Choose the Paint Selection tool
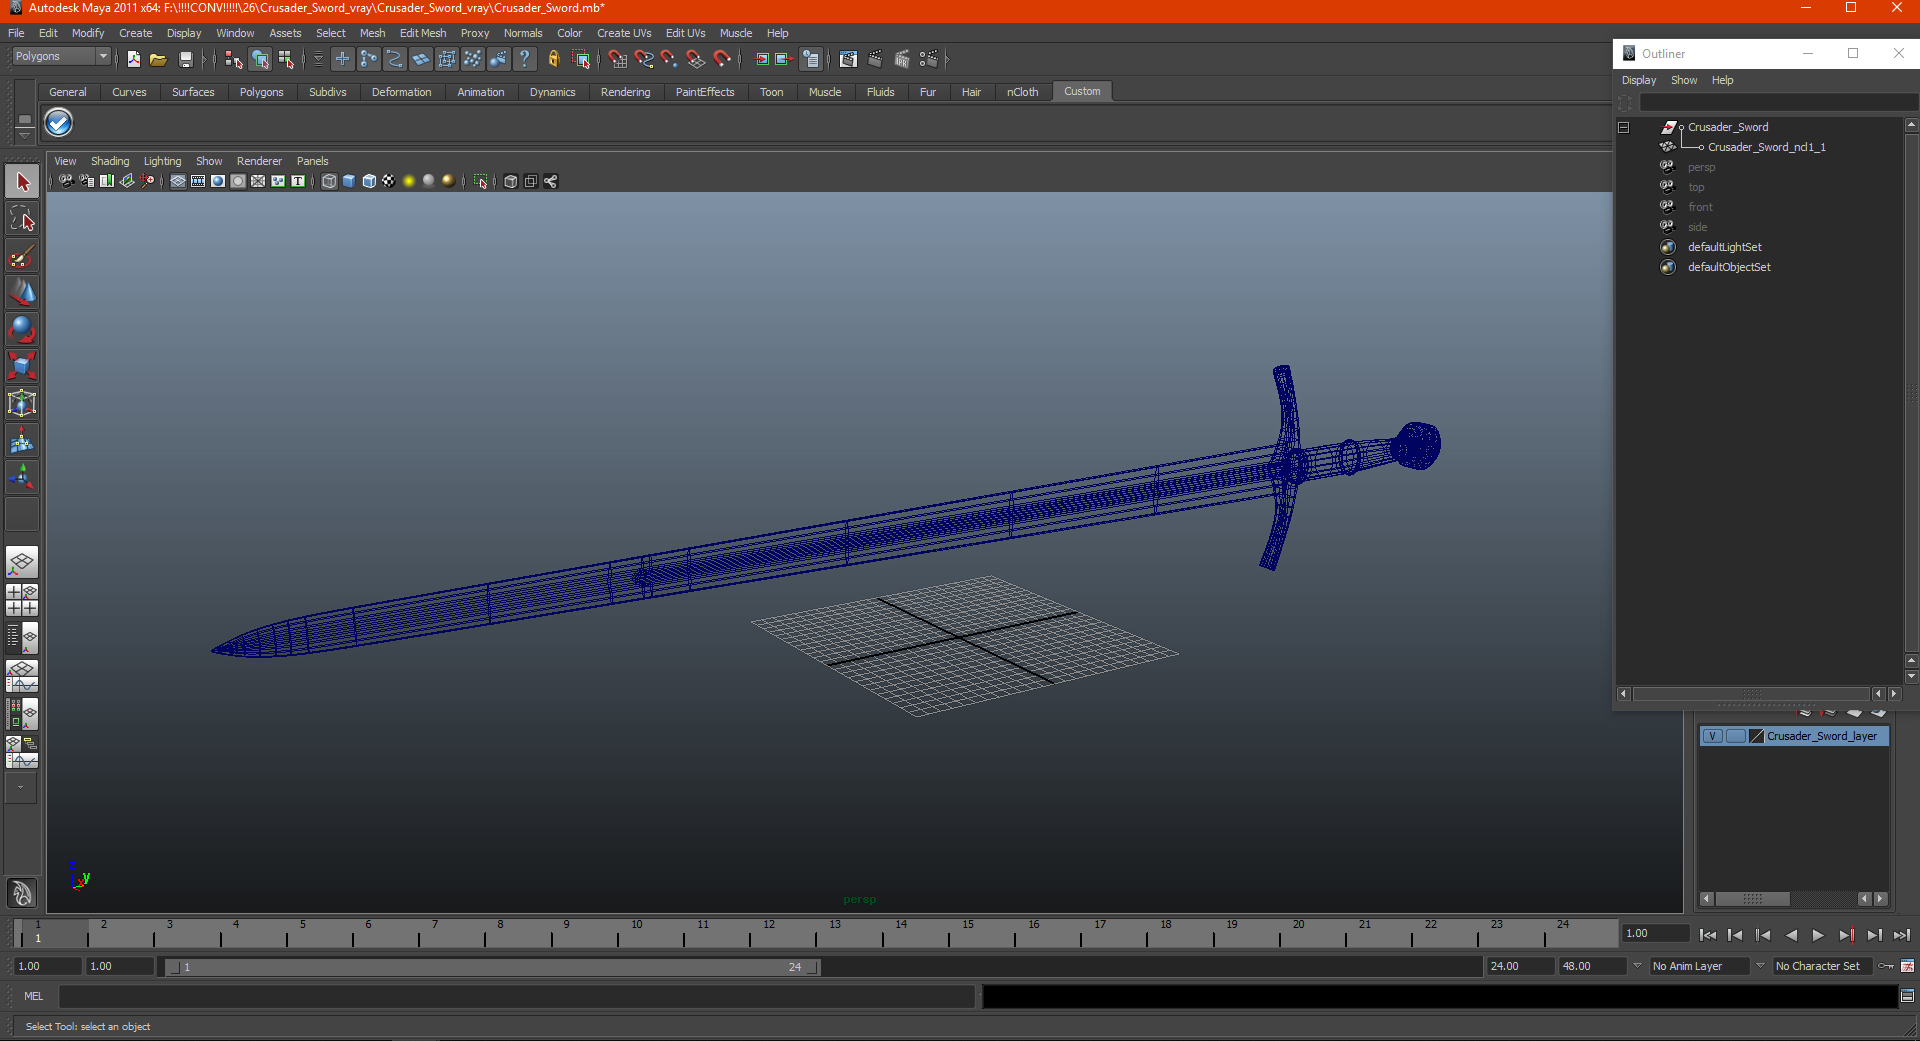 tap(22, 256)
